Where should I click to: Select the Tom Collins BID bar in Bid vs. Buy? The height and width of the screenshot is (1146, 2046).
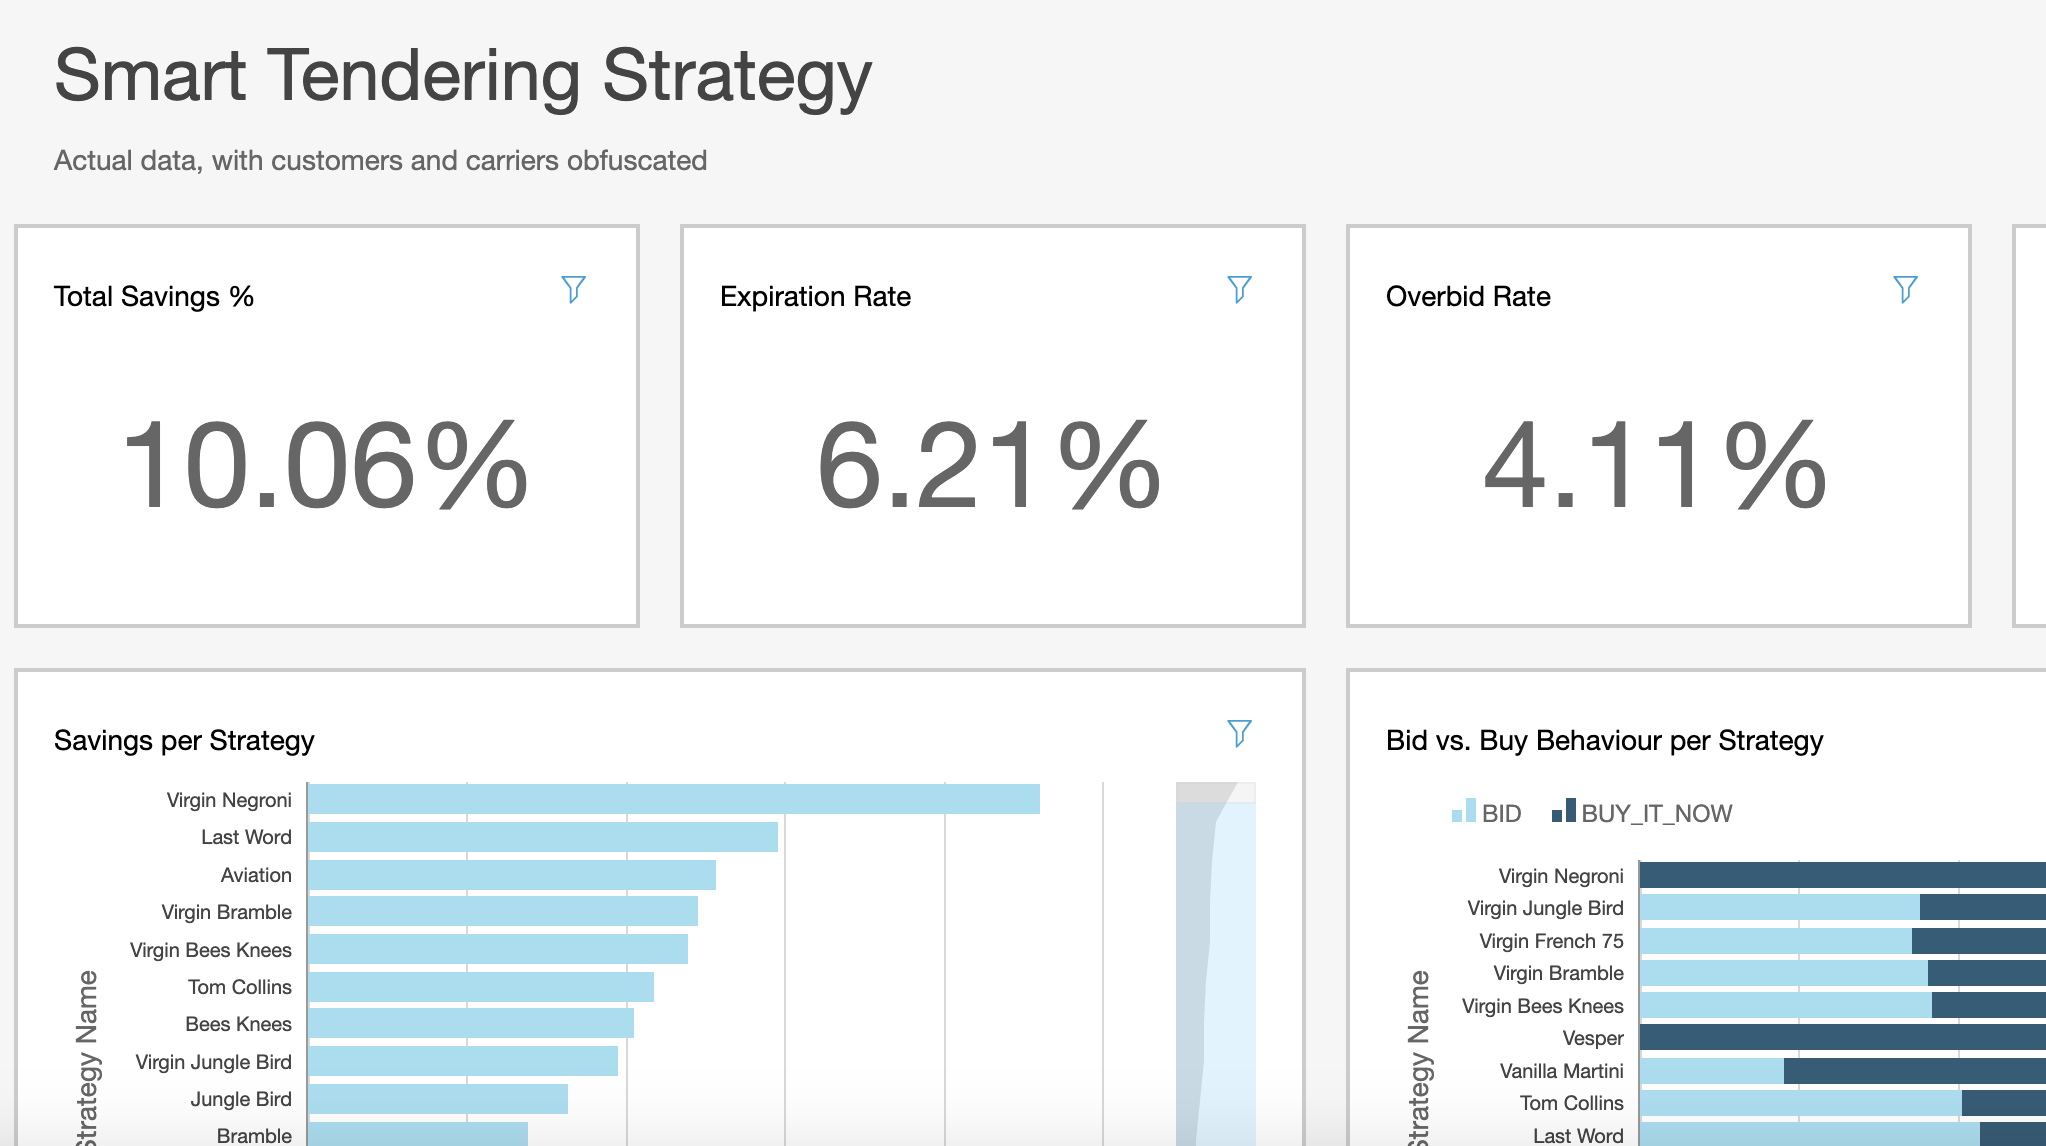1801,1103
